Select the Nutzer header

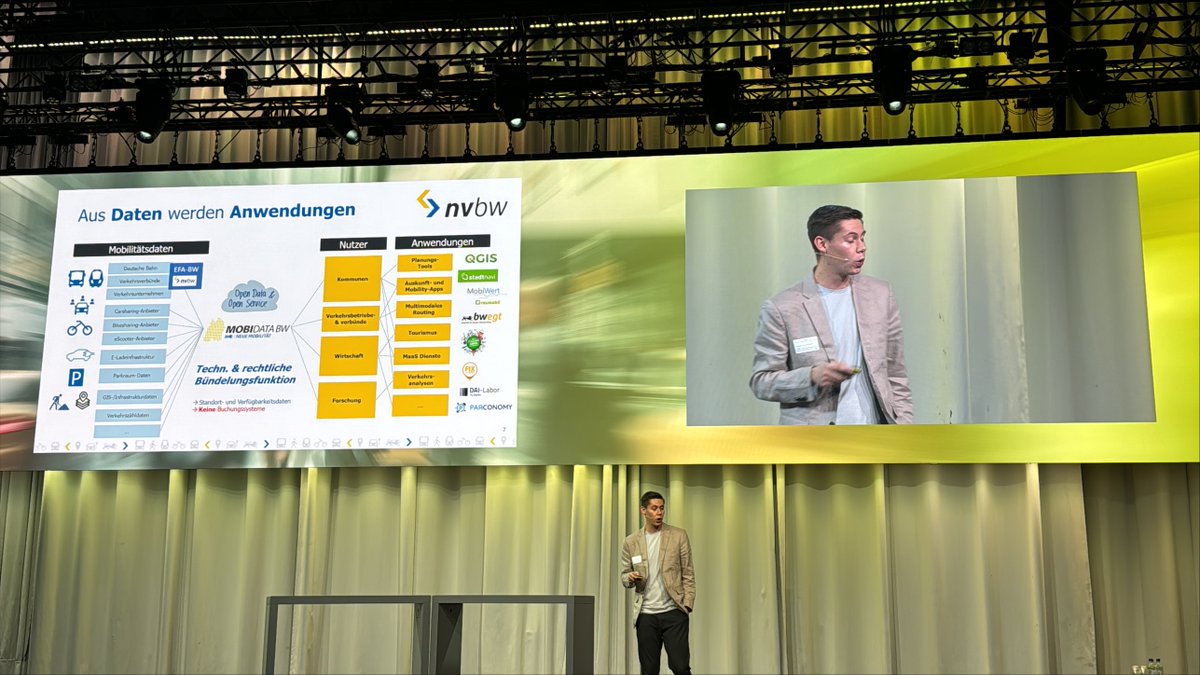pos(353,244)
